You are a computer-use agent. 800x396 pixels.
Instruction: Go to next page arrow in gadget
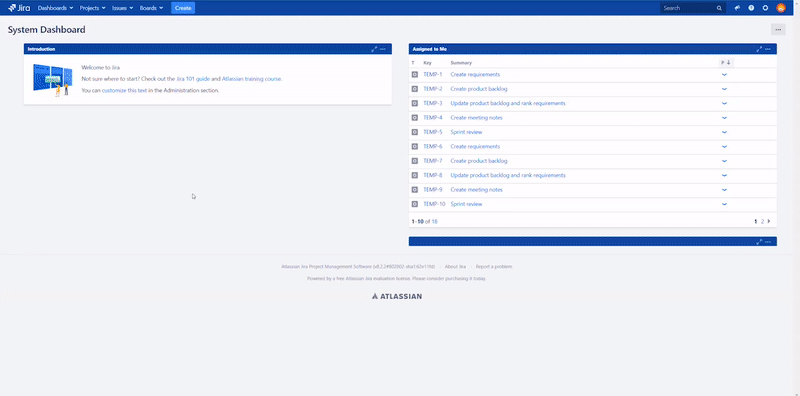coord(769,221)
